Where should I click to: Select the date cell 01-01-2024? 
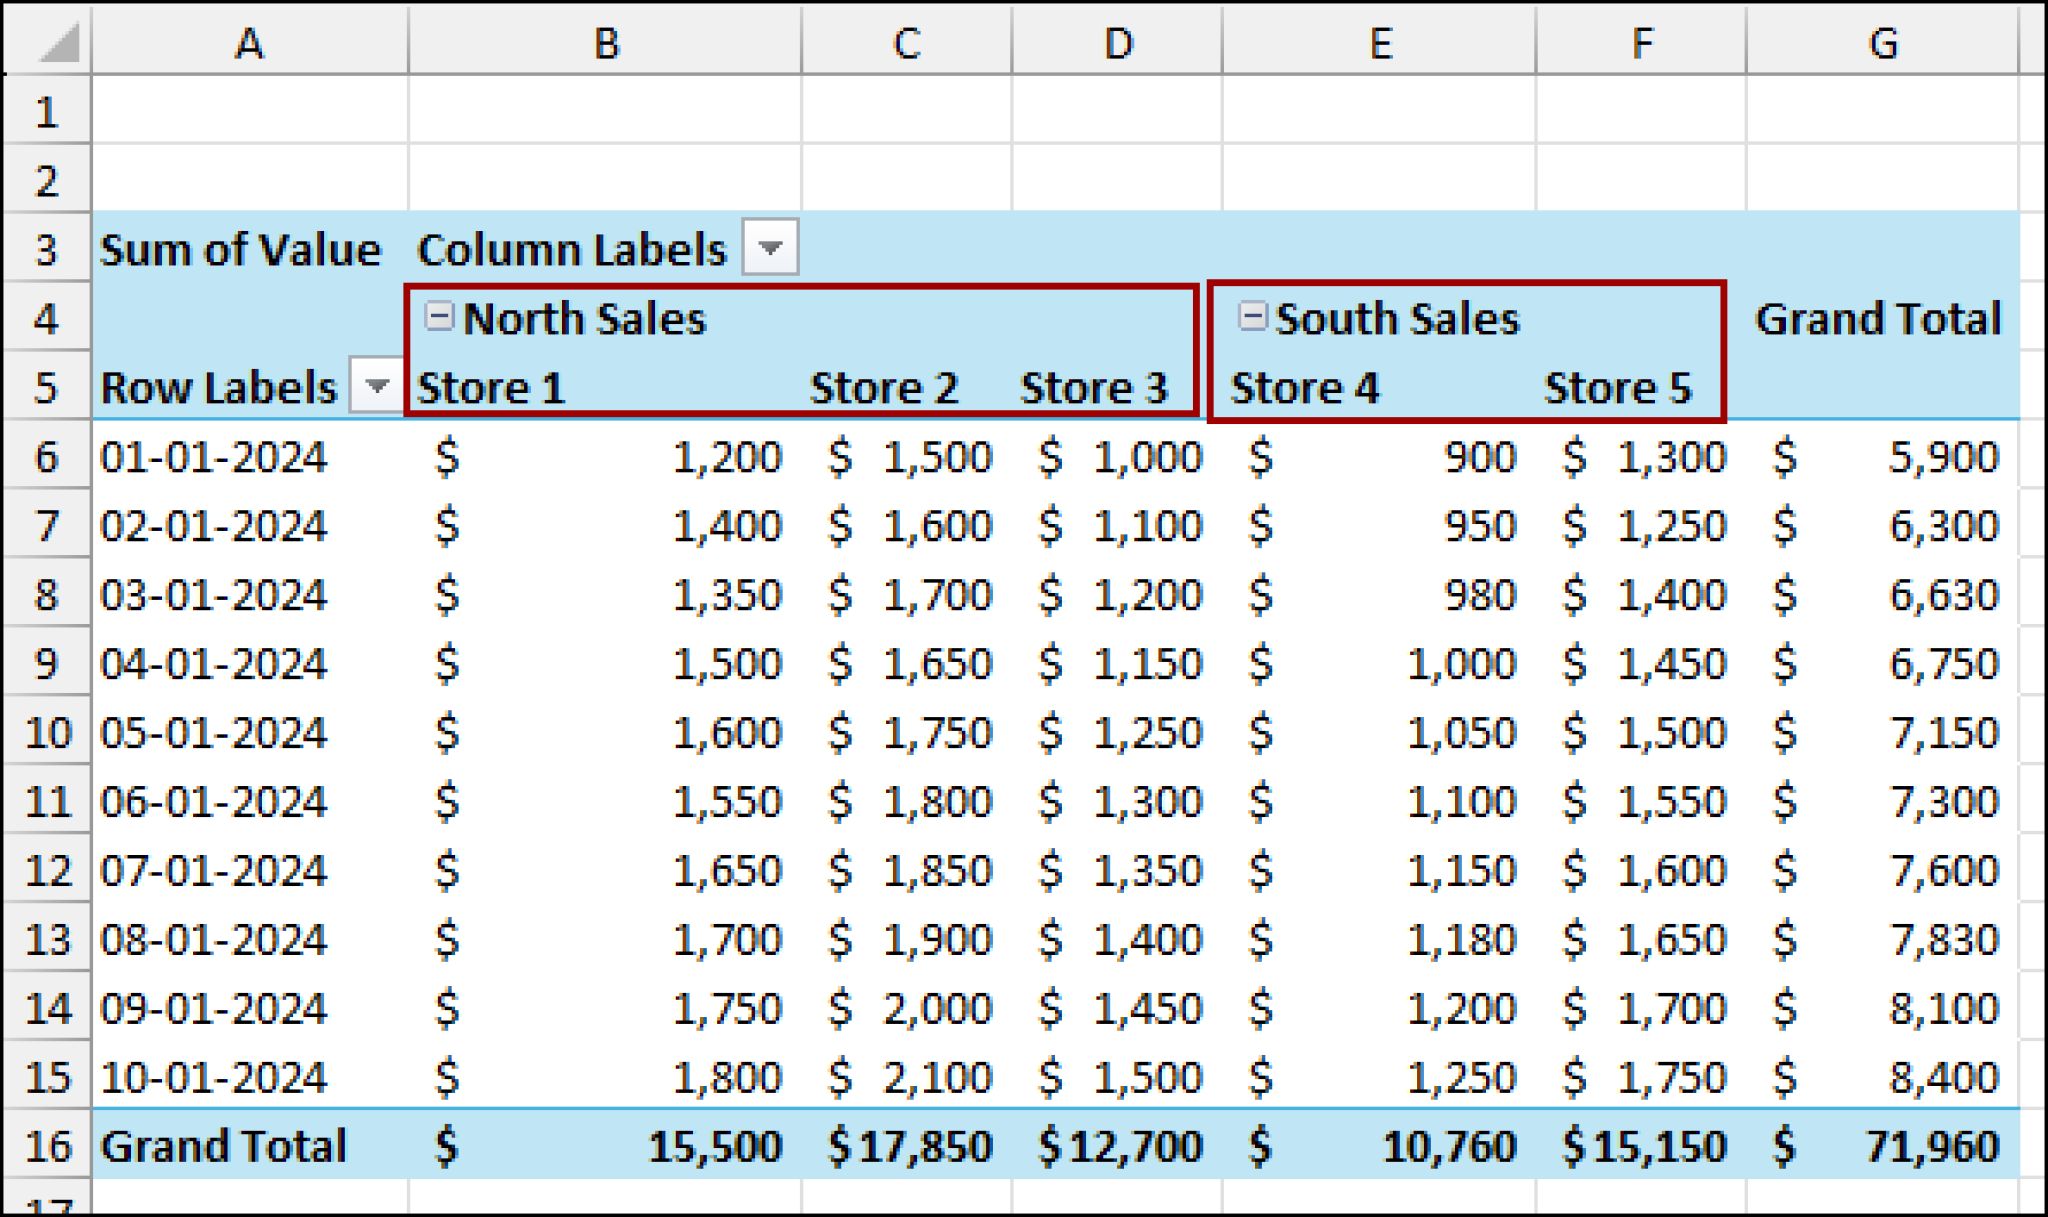[x=215, y=457]
